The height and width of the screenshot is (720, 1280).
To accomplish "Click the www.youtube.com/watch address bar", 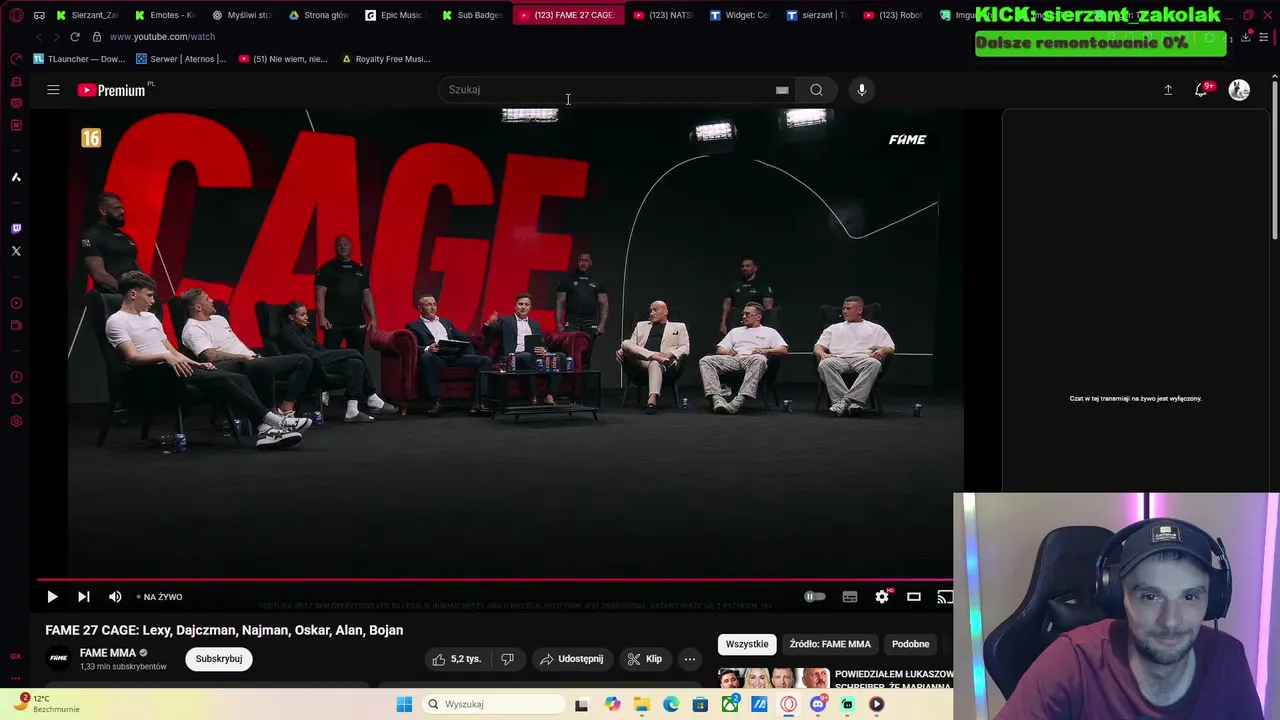I will (x=162, y=37).
